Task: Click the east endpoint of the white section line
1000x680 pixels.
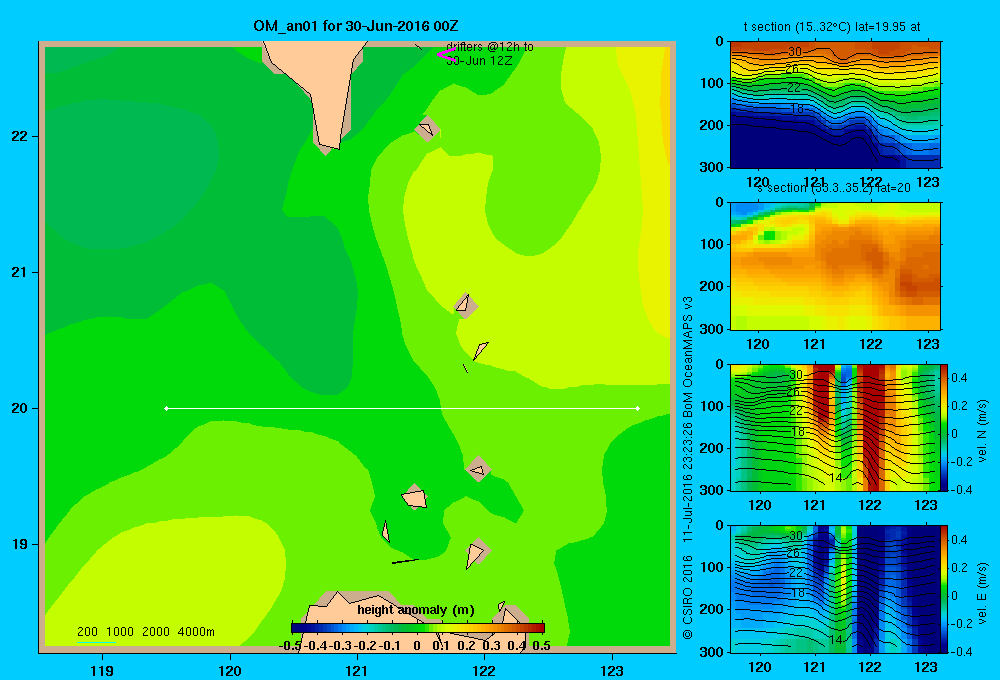Action: coord(638,408)
